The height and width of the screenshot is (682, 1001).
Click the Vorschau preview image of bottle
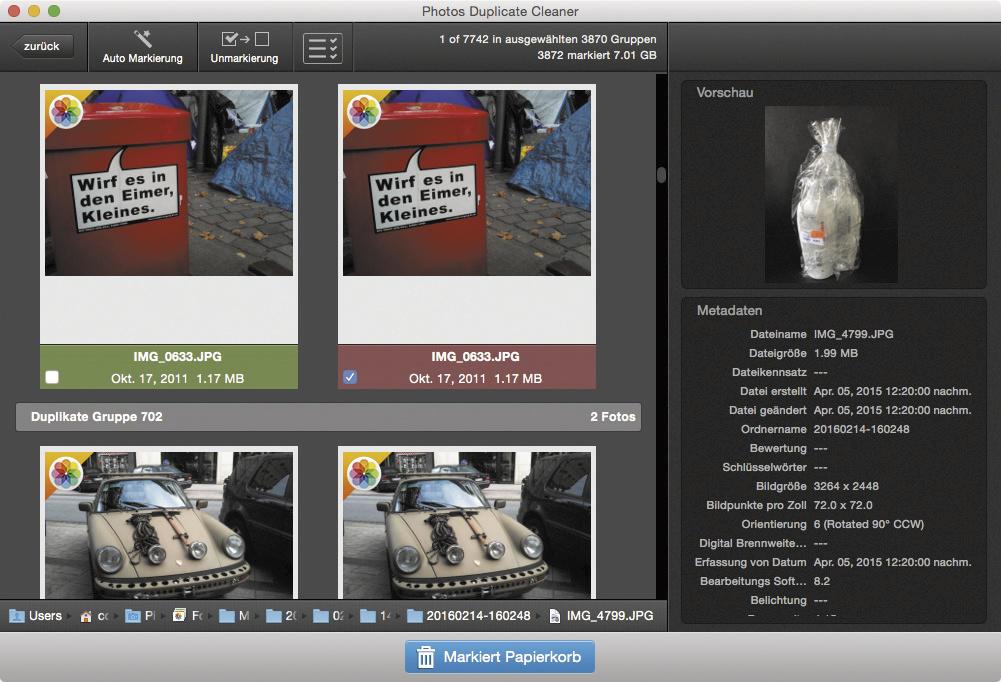(x=831, y=194)
